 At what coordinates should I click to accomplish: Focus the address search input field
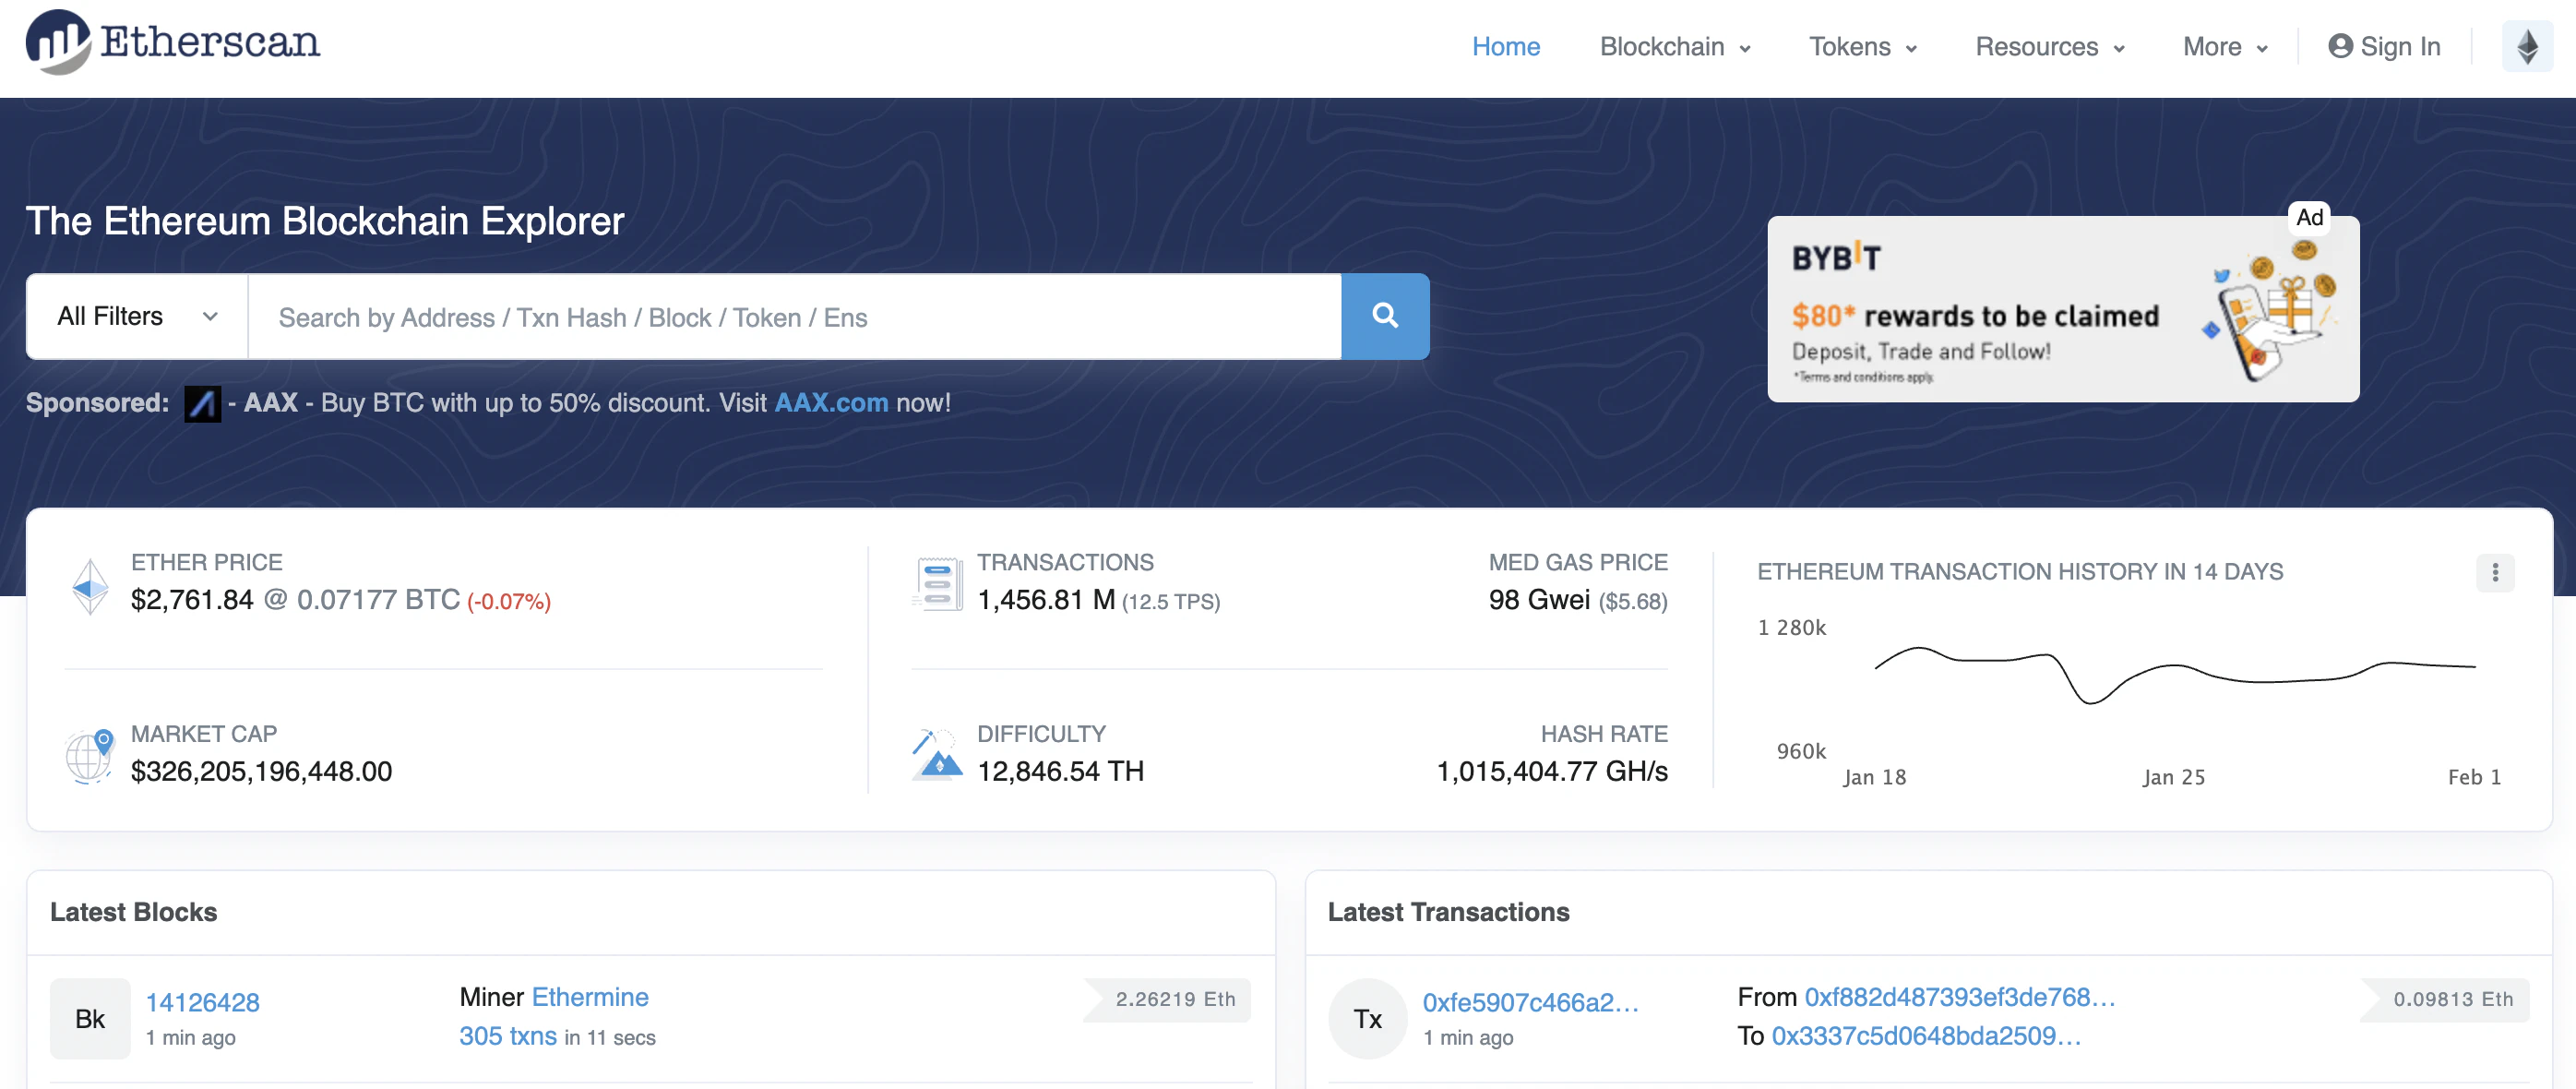pos(794,317)
